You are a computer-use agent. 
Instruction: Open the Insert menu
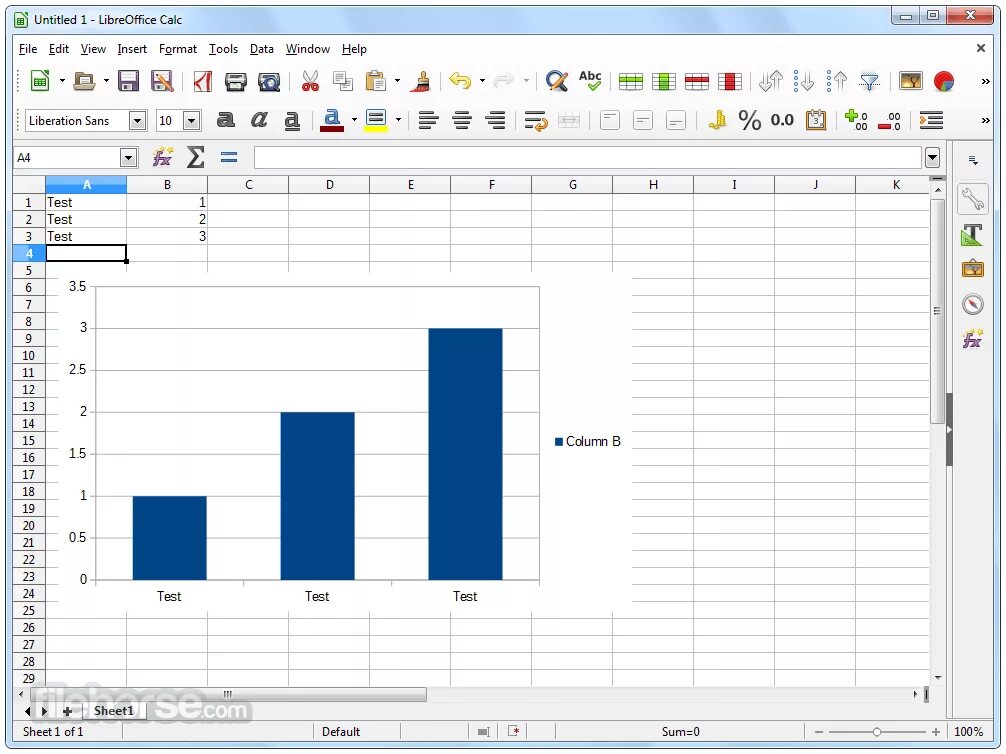(x=132, y=49)
